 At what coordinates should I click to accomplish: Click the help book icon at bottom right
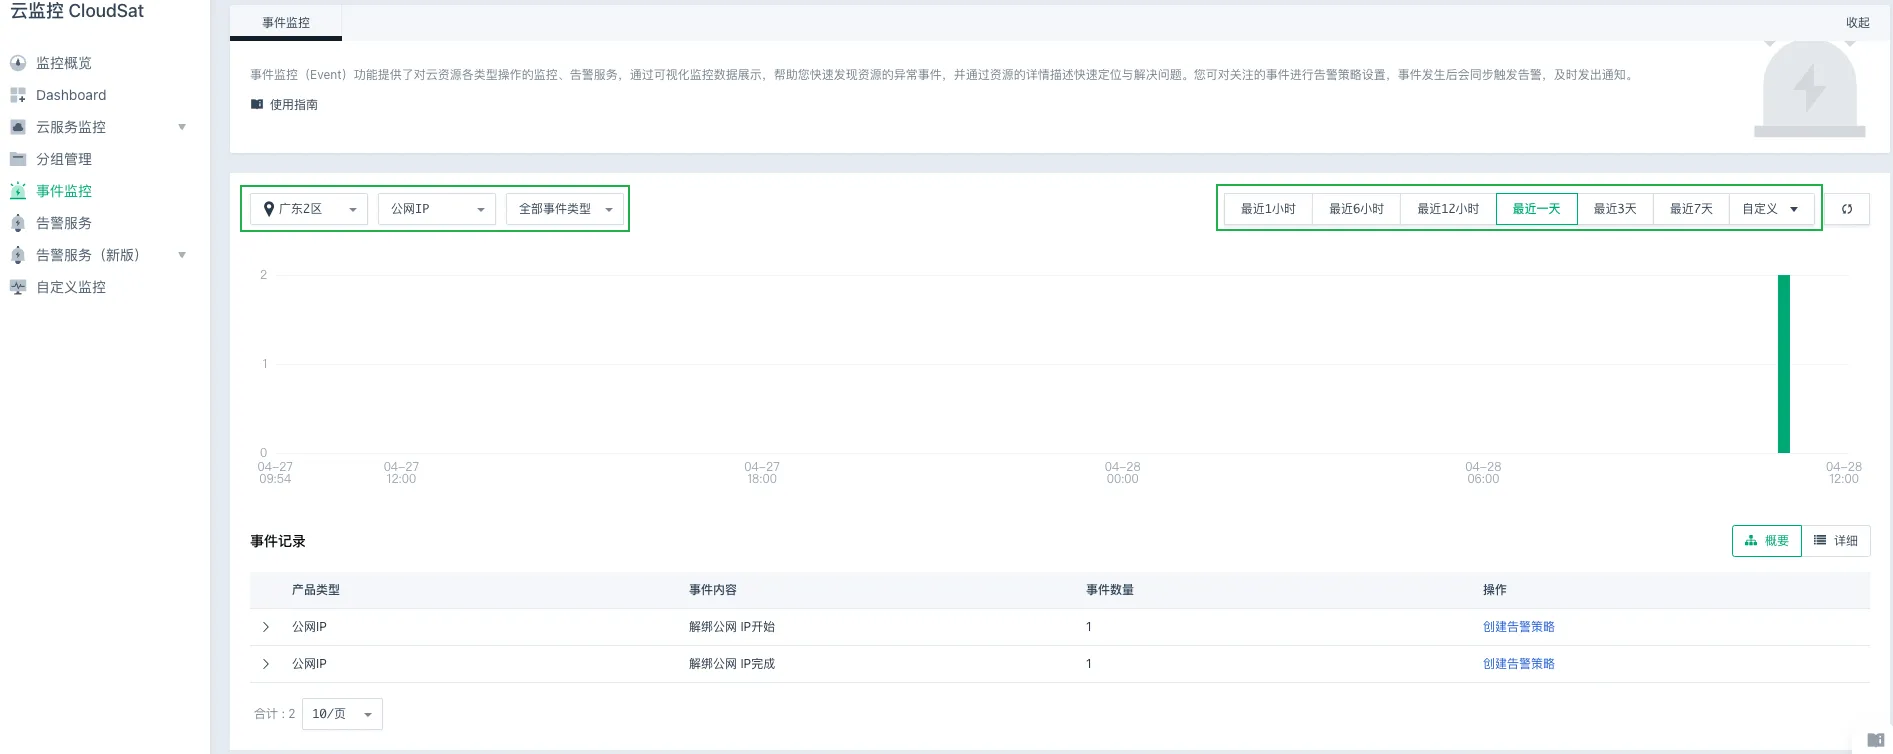(x=1875, y=740)
